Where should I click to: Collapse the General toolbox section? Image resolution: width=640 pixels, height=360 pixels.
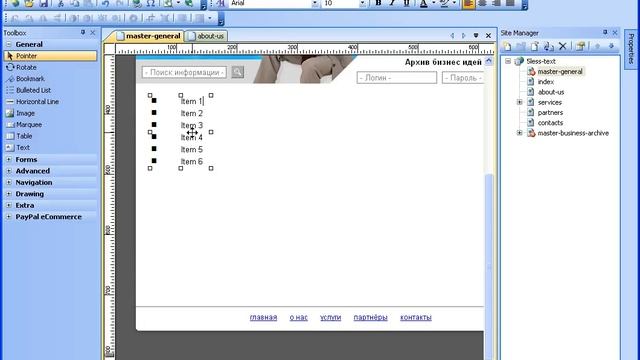pyautogui.click(x=9, y=44)
